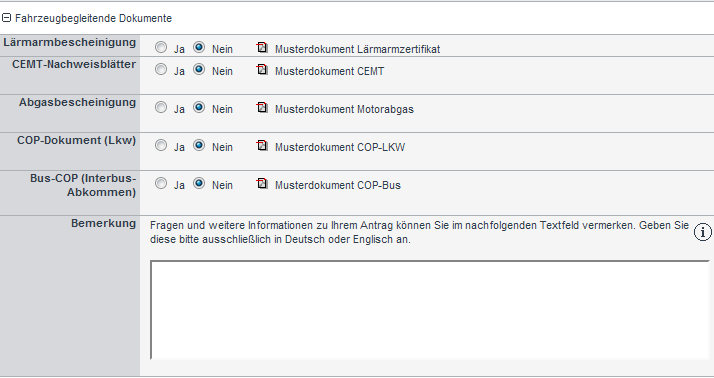Open PDF icon beside Musterdokument CEMT
This screenshot has height=378, width=714.
coord(262,69)
